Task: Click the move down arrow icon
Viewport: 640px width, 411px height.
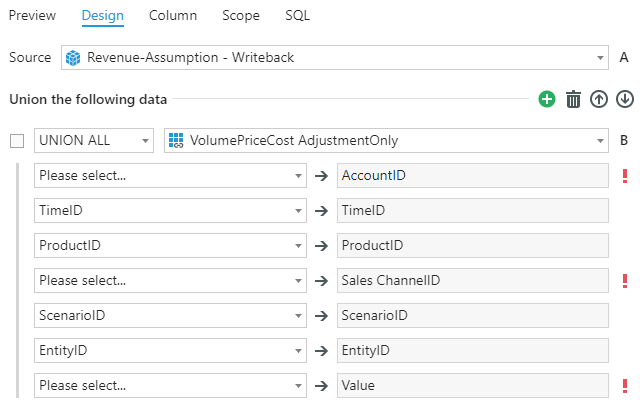Action: coord(625,99)
